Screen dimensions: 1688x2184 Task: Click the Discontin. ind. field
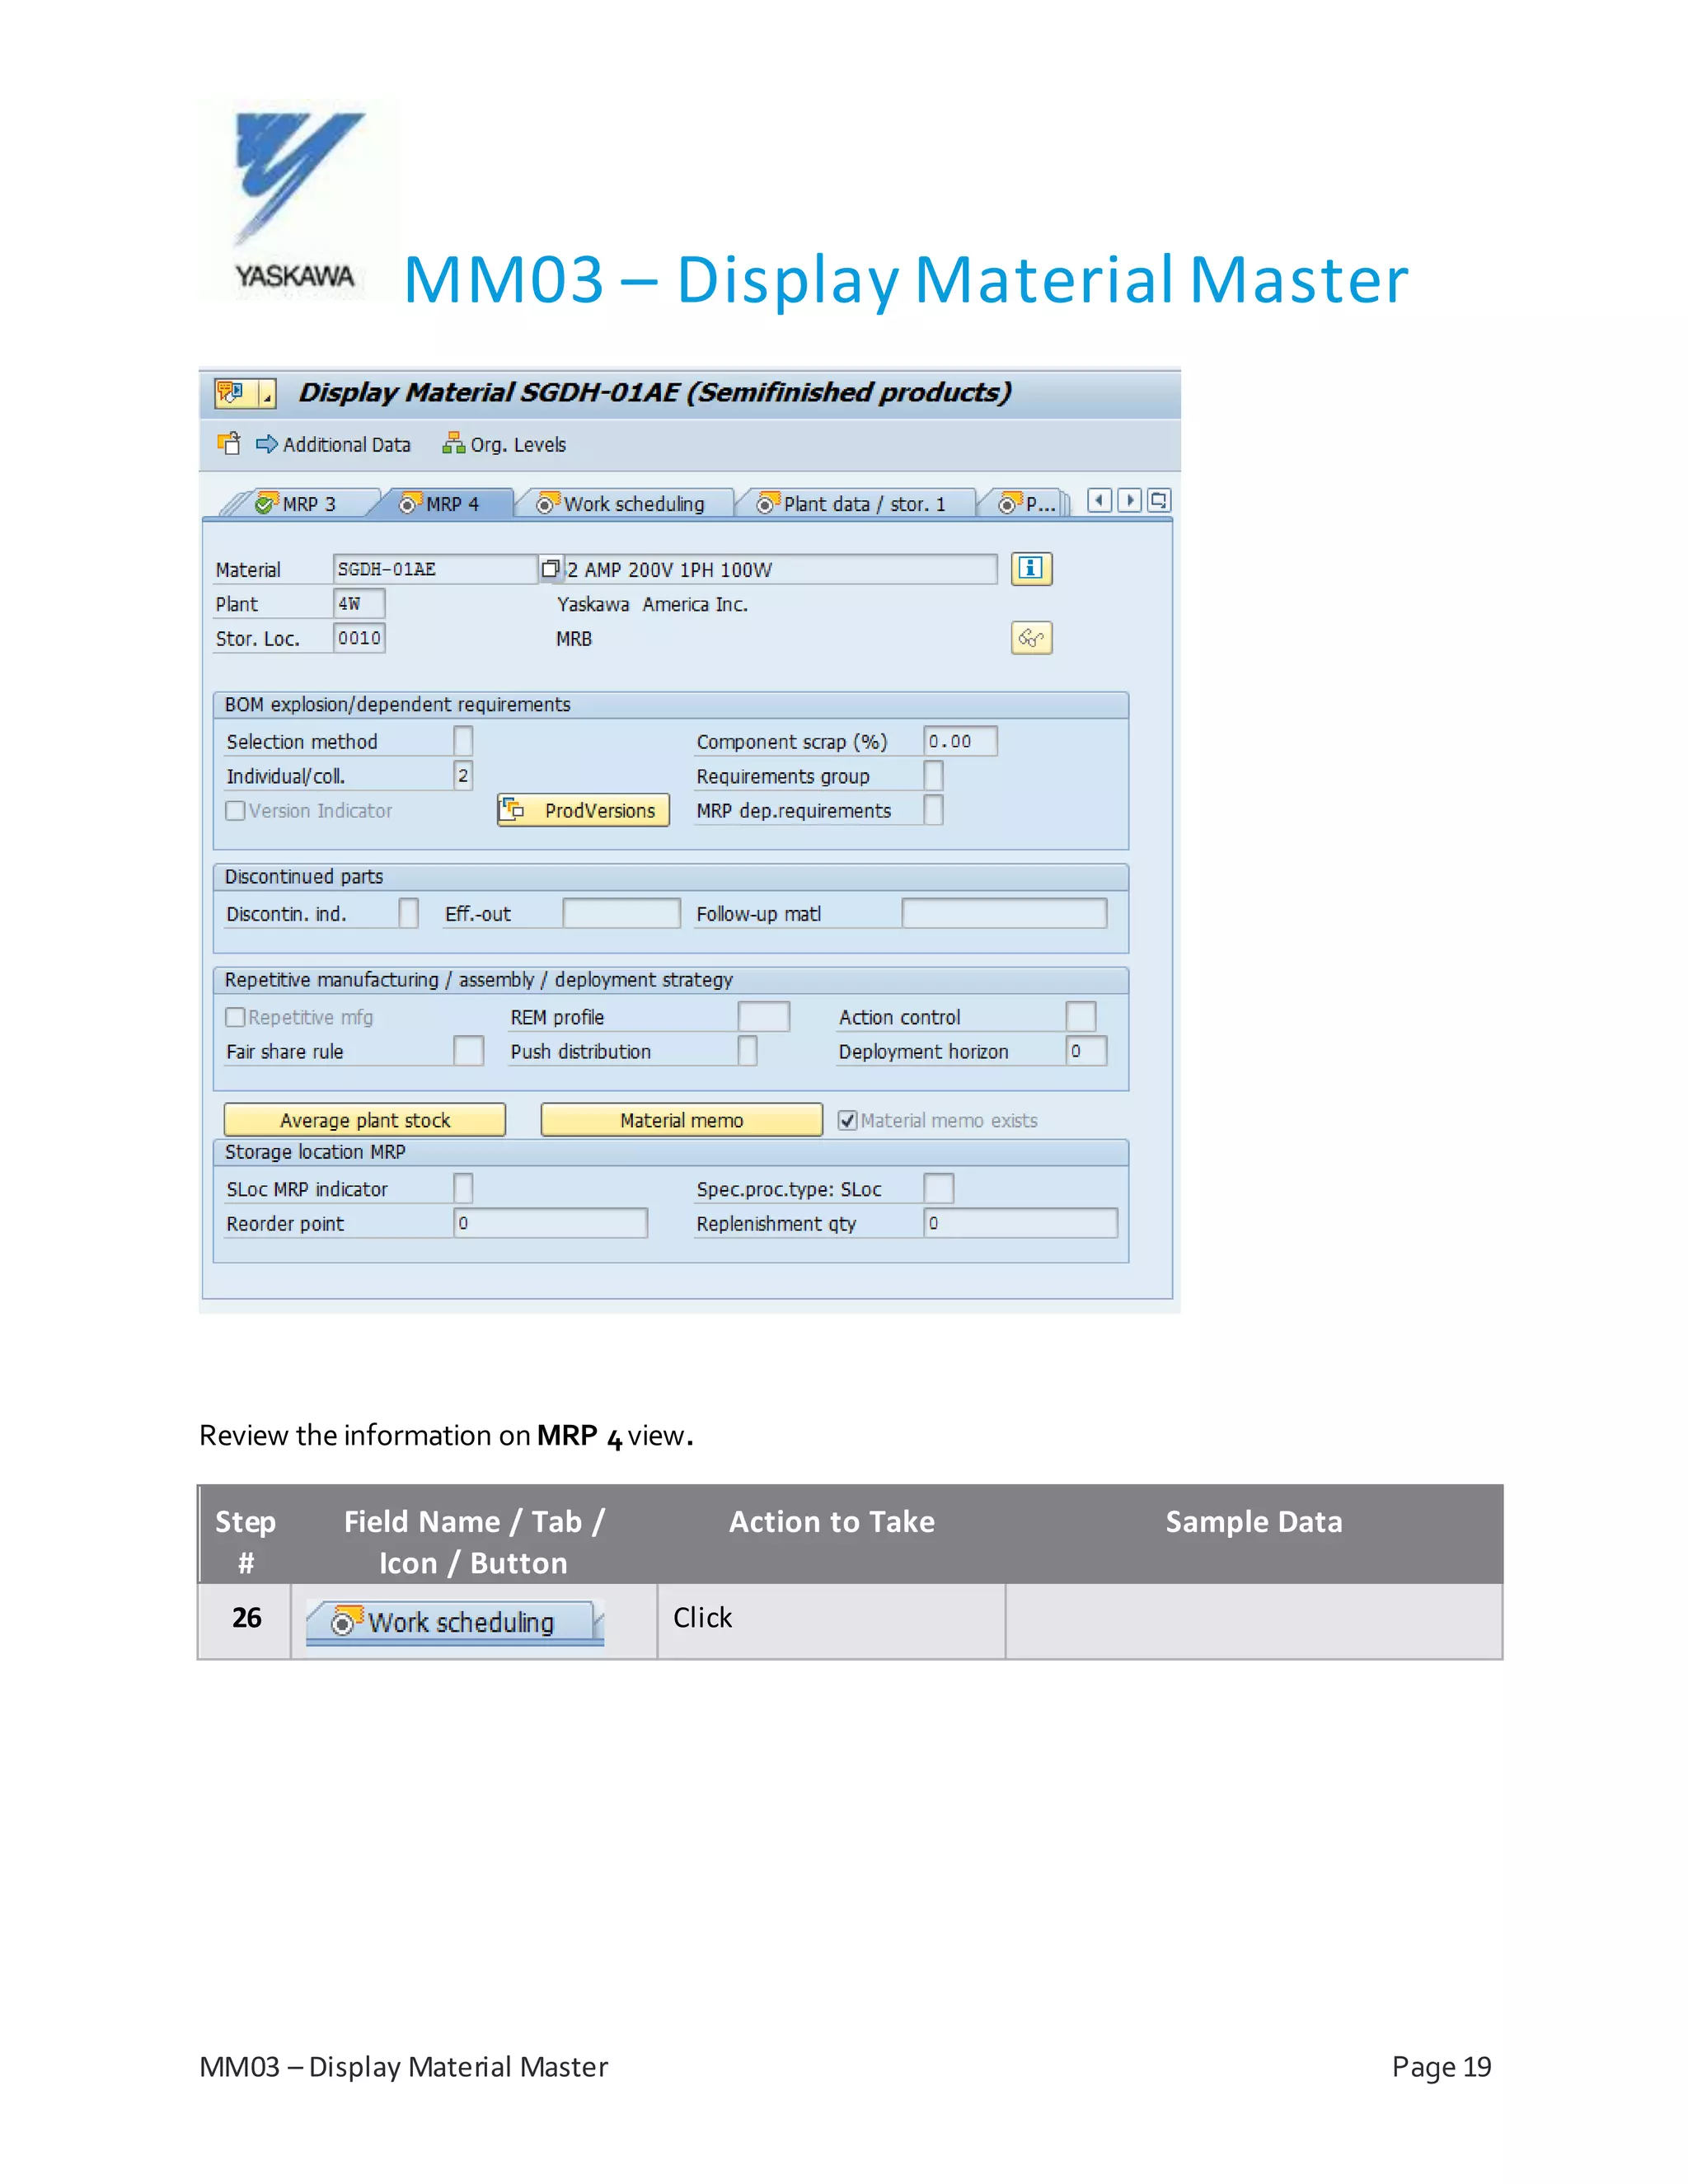[408, 913]
